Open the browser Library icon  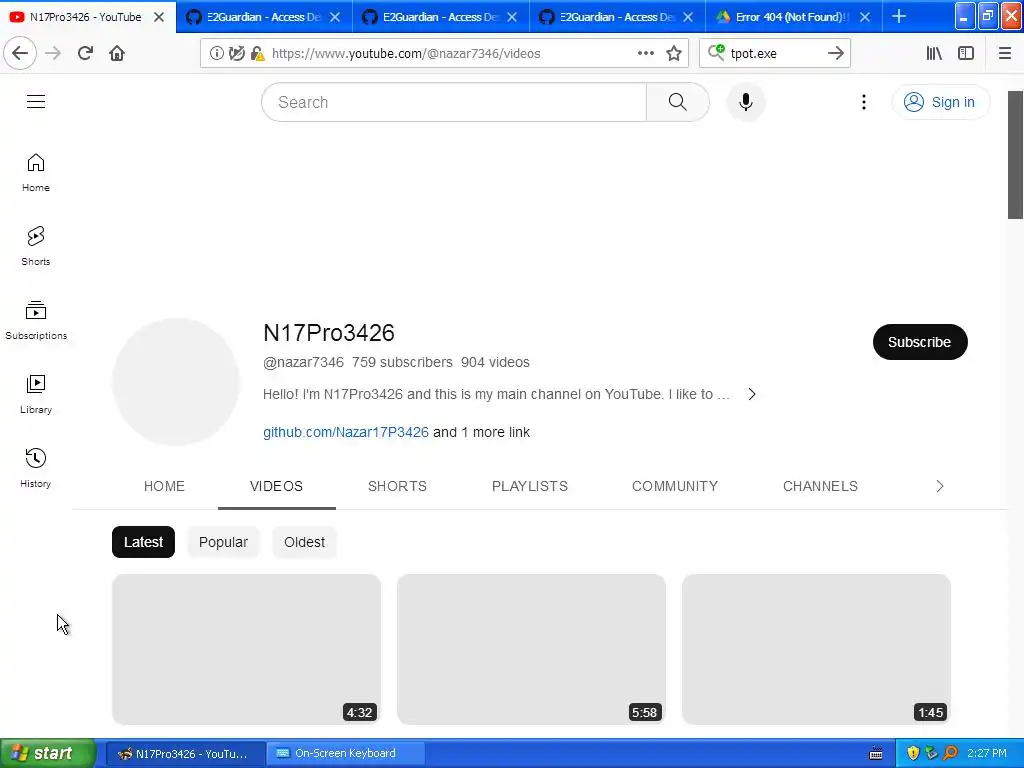click(934, 54)
